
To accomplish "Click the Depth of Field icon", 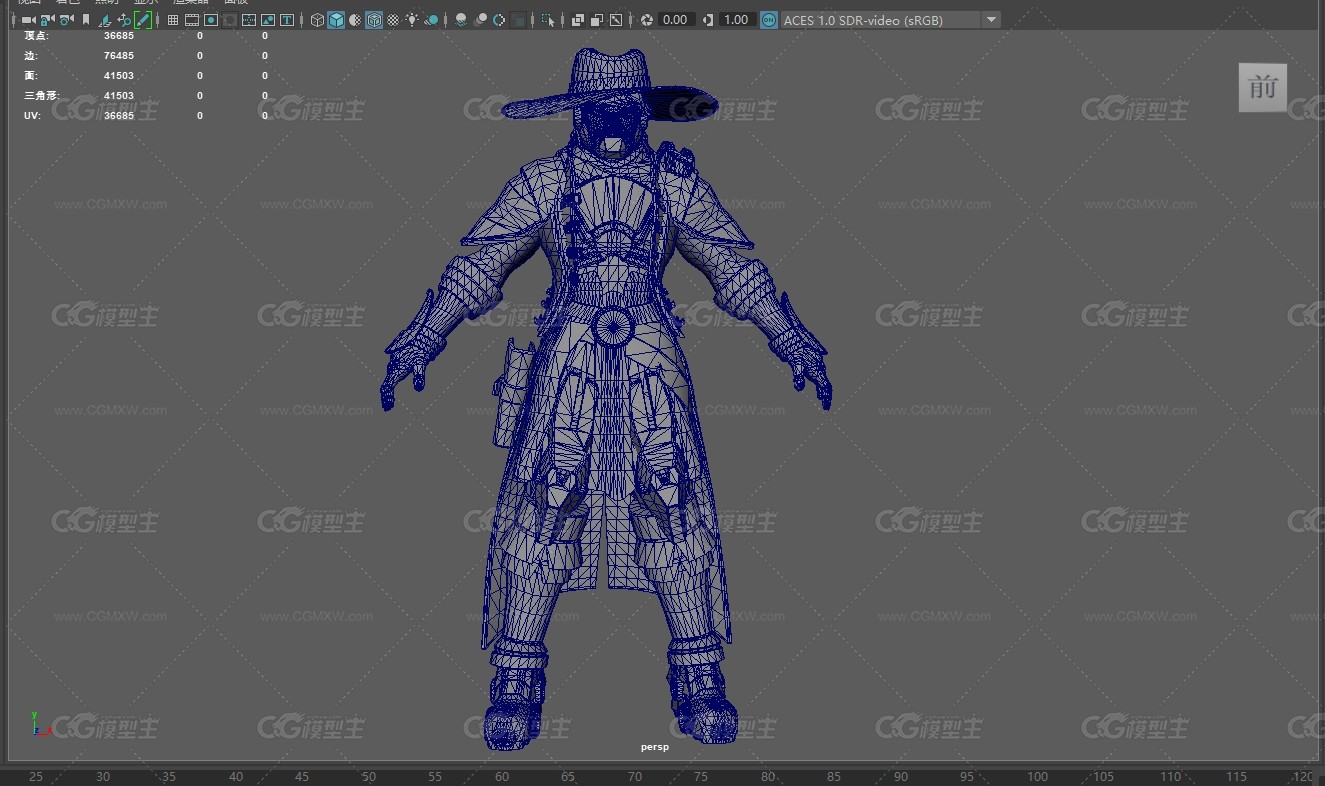I will click(x=519, y=20).
